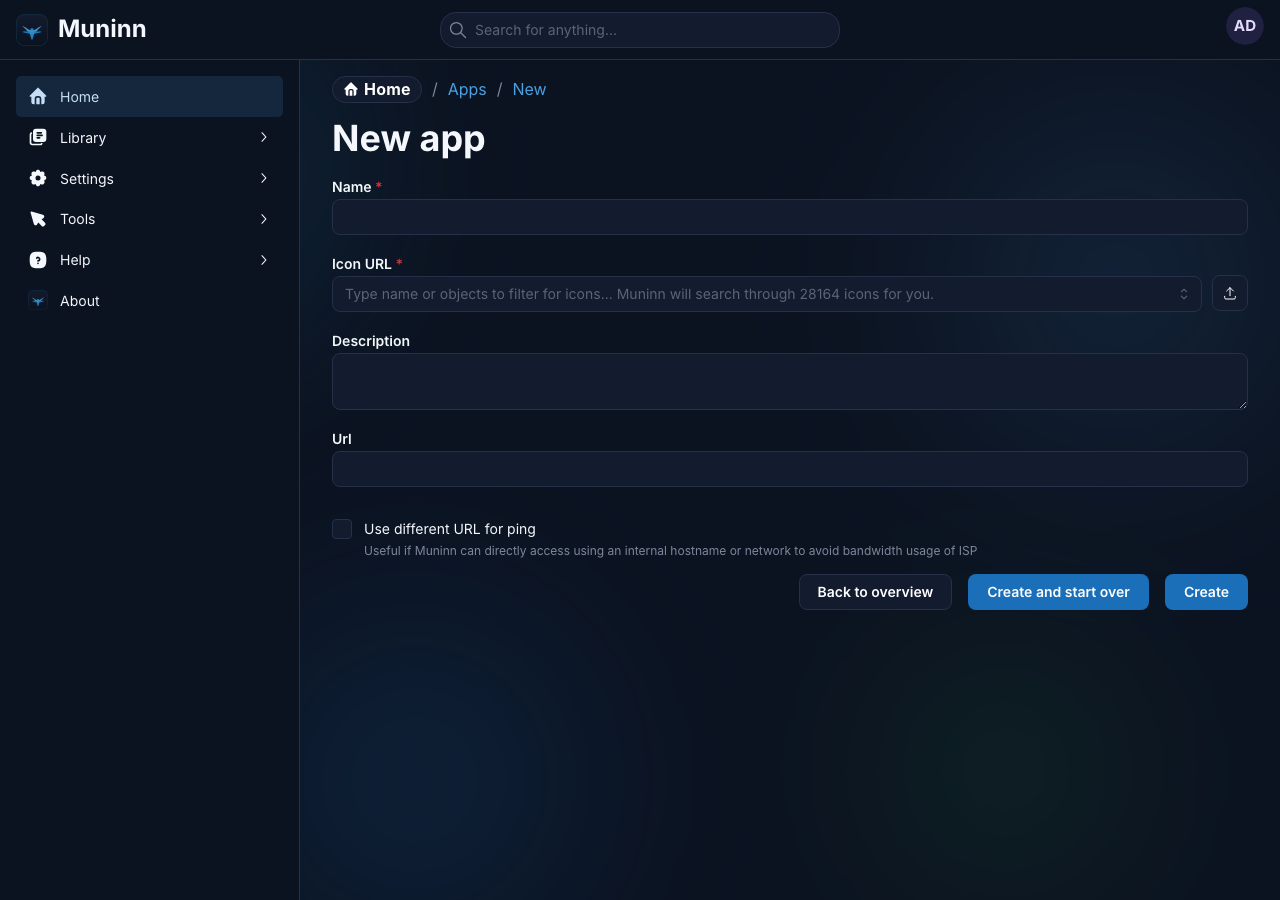Screen dimensions: 1280x900
Task: Expand the Tools sidebar chevron
Action: pyautogui.click(x=264, y=219)
